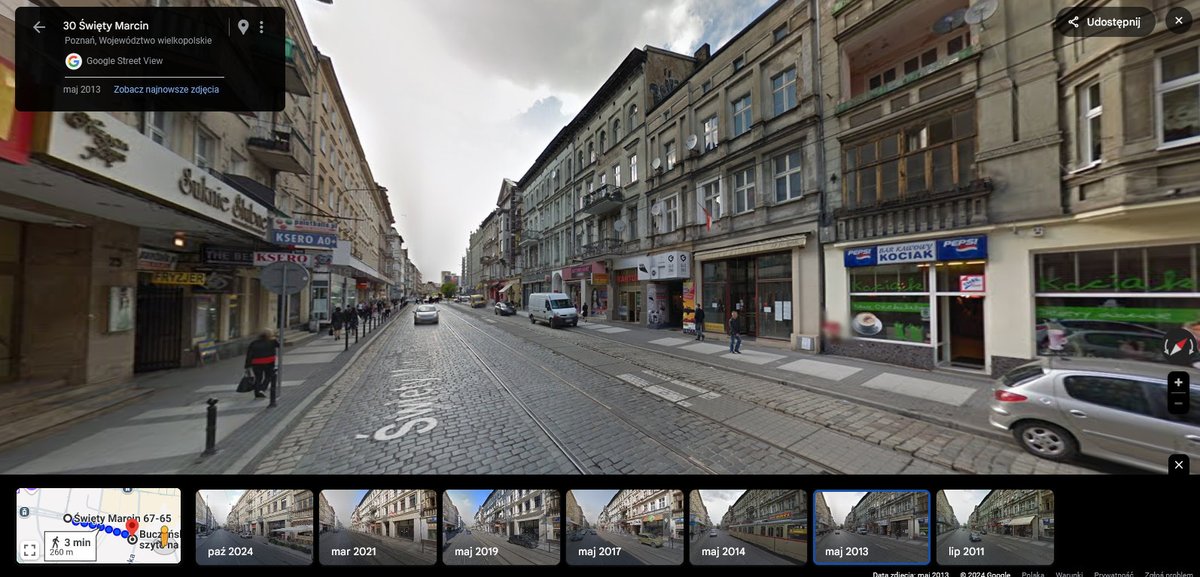The width and height of the screenshot is (1200, 577).
Task: Click the location pin icon in the info card
Action: click(243, 27)
